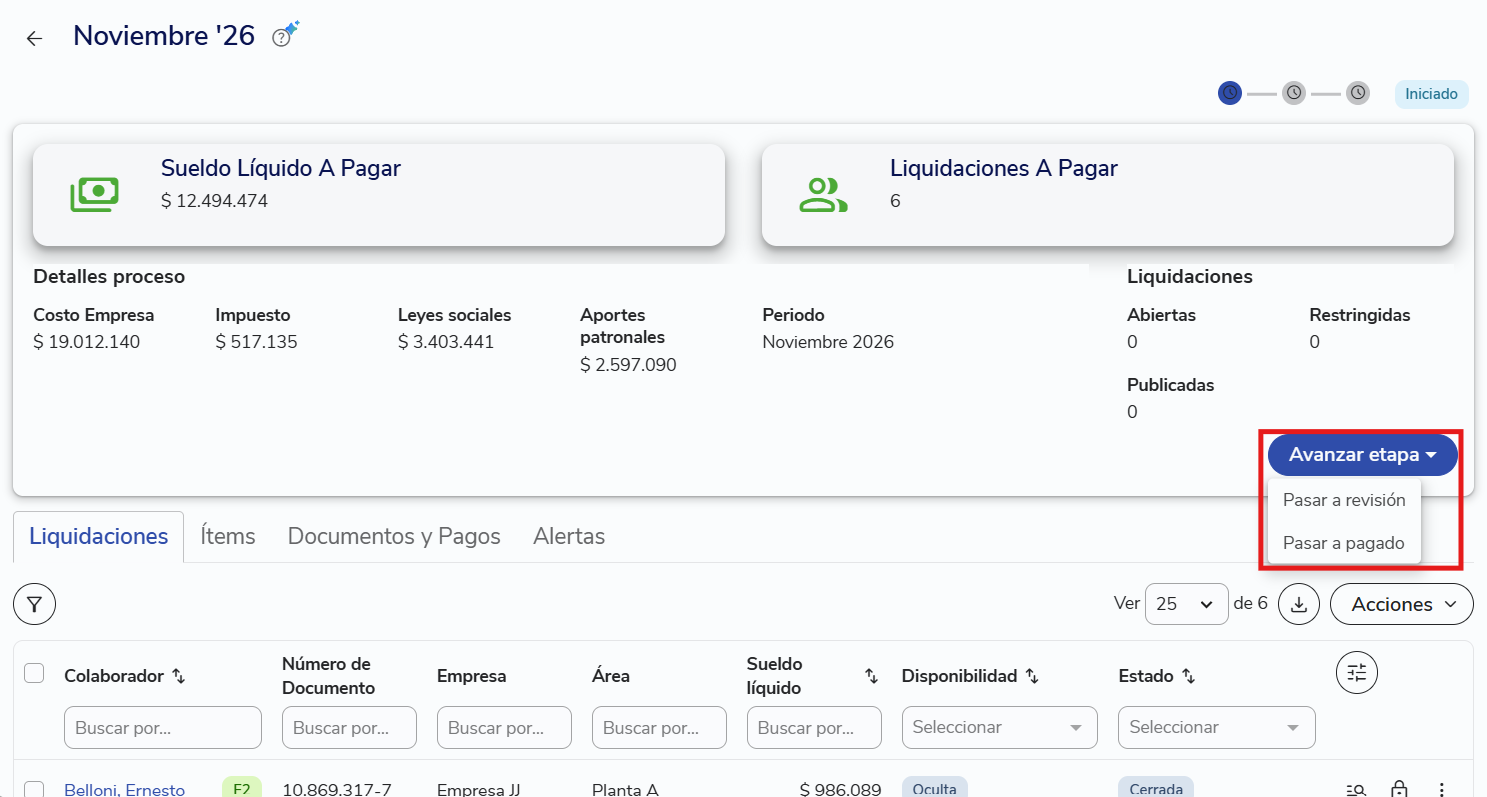This screenshot has width=1487, height=797.
Task: Open the Alertas tab
Action: click(x=569, y=536)
